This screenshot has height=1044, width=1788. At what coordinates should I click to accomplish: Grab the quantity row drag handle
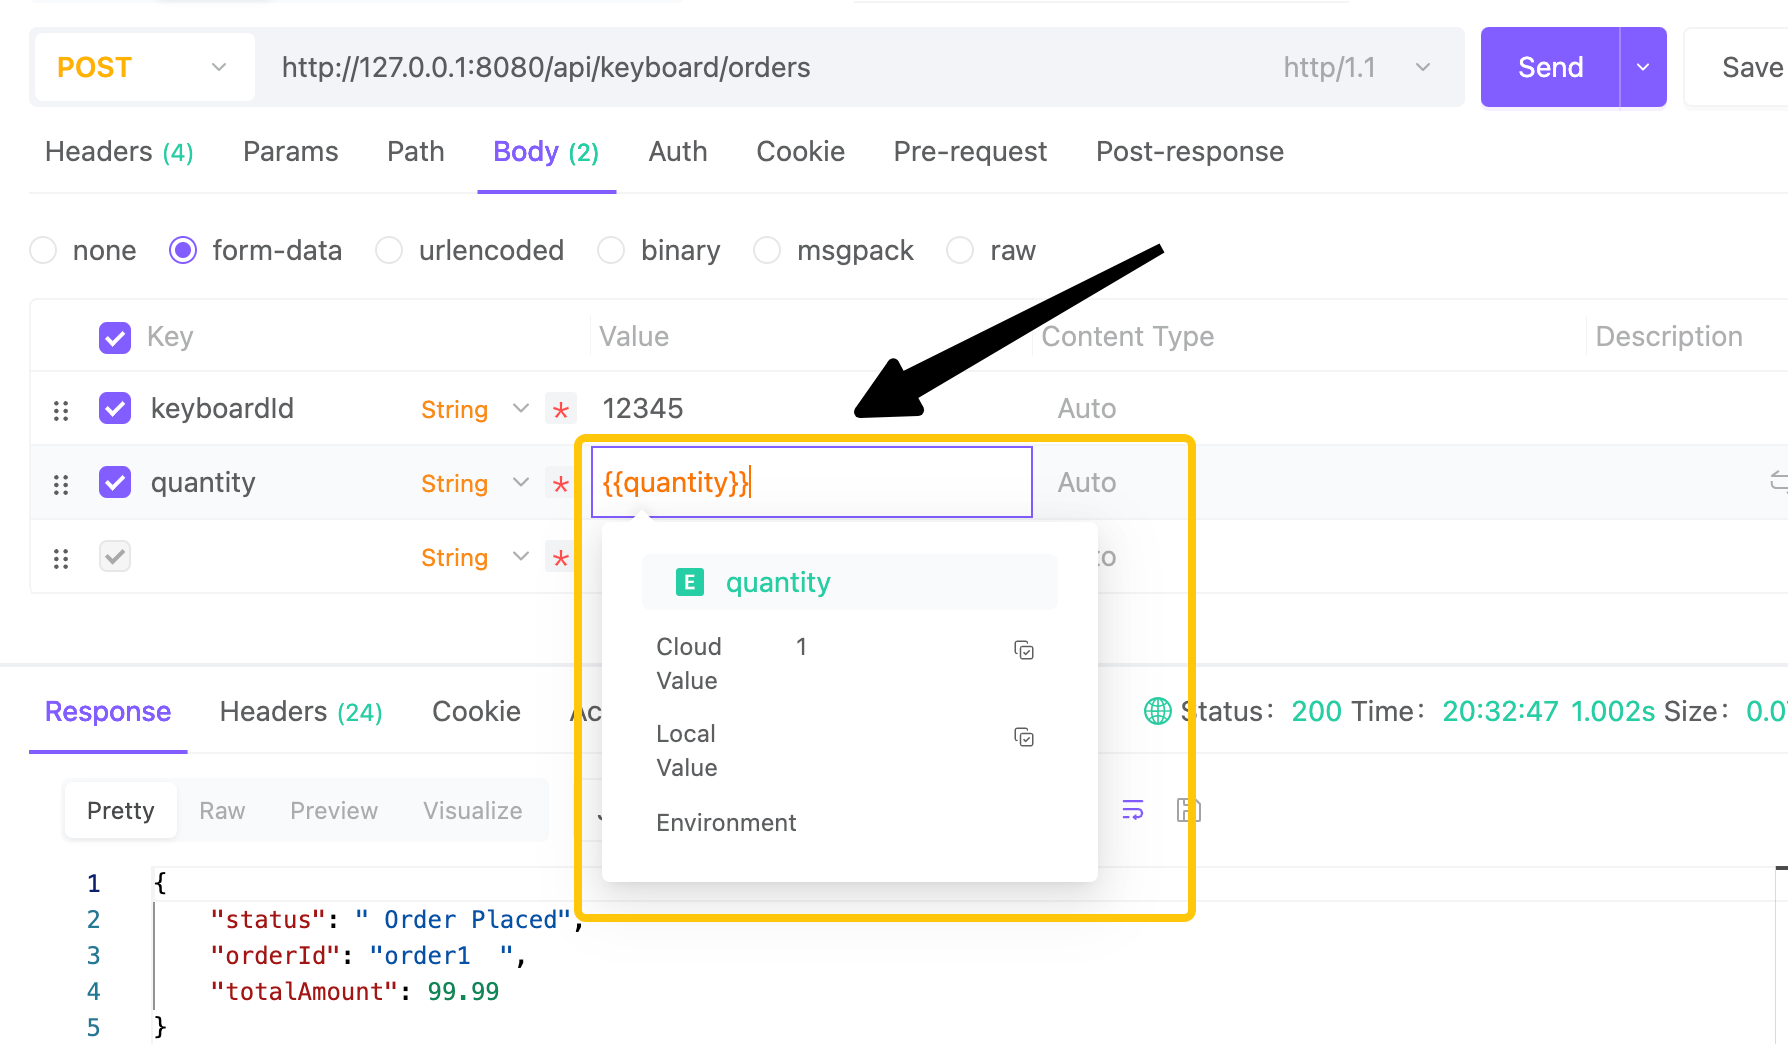tap(61, 484)
